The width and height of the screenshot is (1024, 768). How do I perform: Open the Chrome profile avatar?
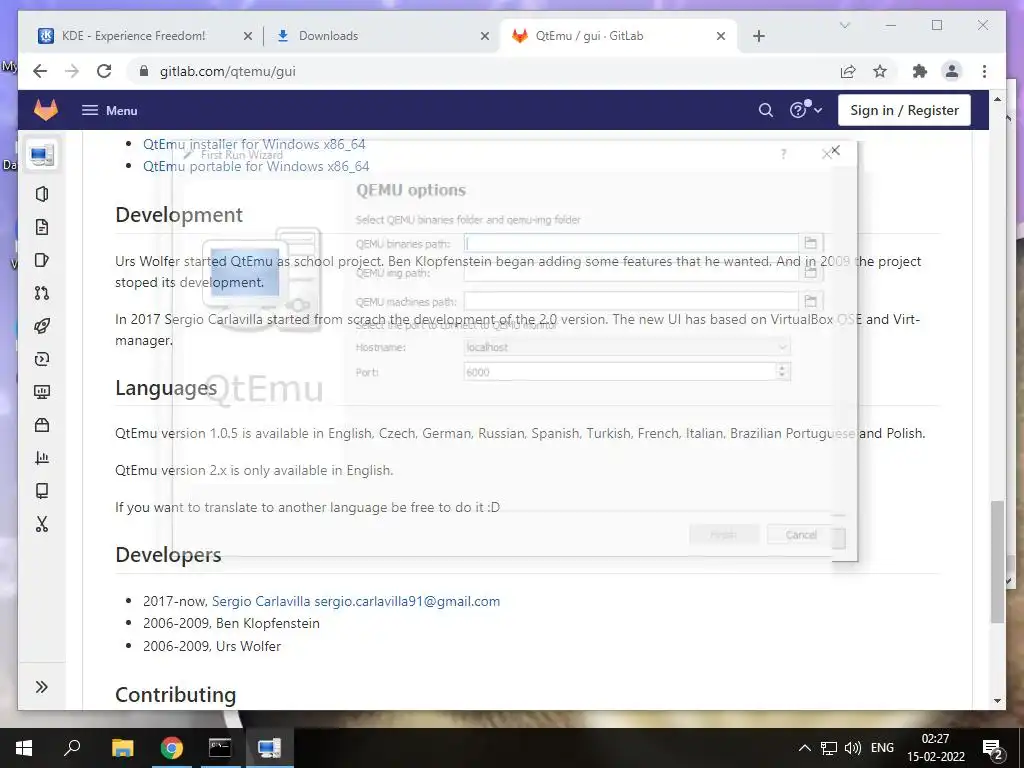[952, 71]
